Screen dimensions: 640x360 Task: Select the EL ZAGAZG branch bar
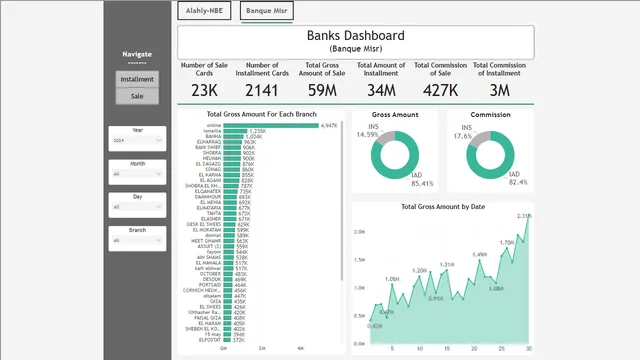pos(231,164)
